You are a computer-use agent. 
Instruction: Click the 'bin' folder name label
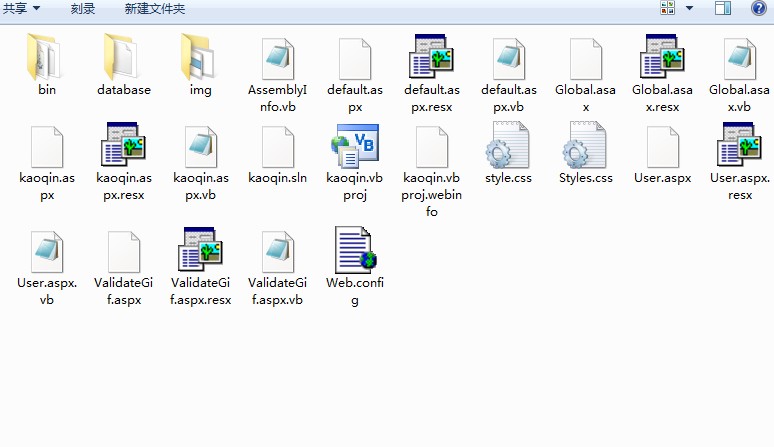click(47, 90)
